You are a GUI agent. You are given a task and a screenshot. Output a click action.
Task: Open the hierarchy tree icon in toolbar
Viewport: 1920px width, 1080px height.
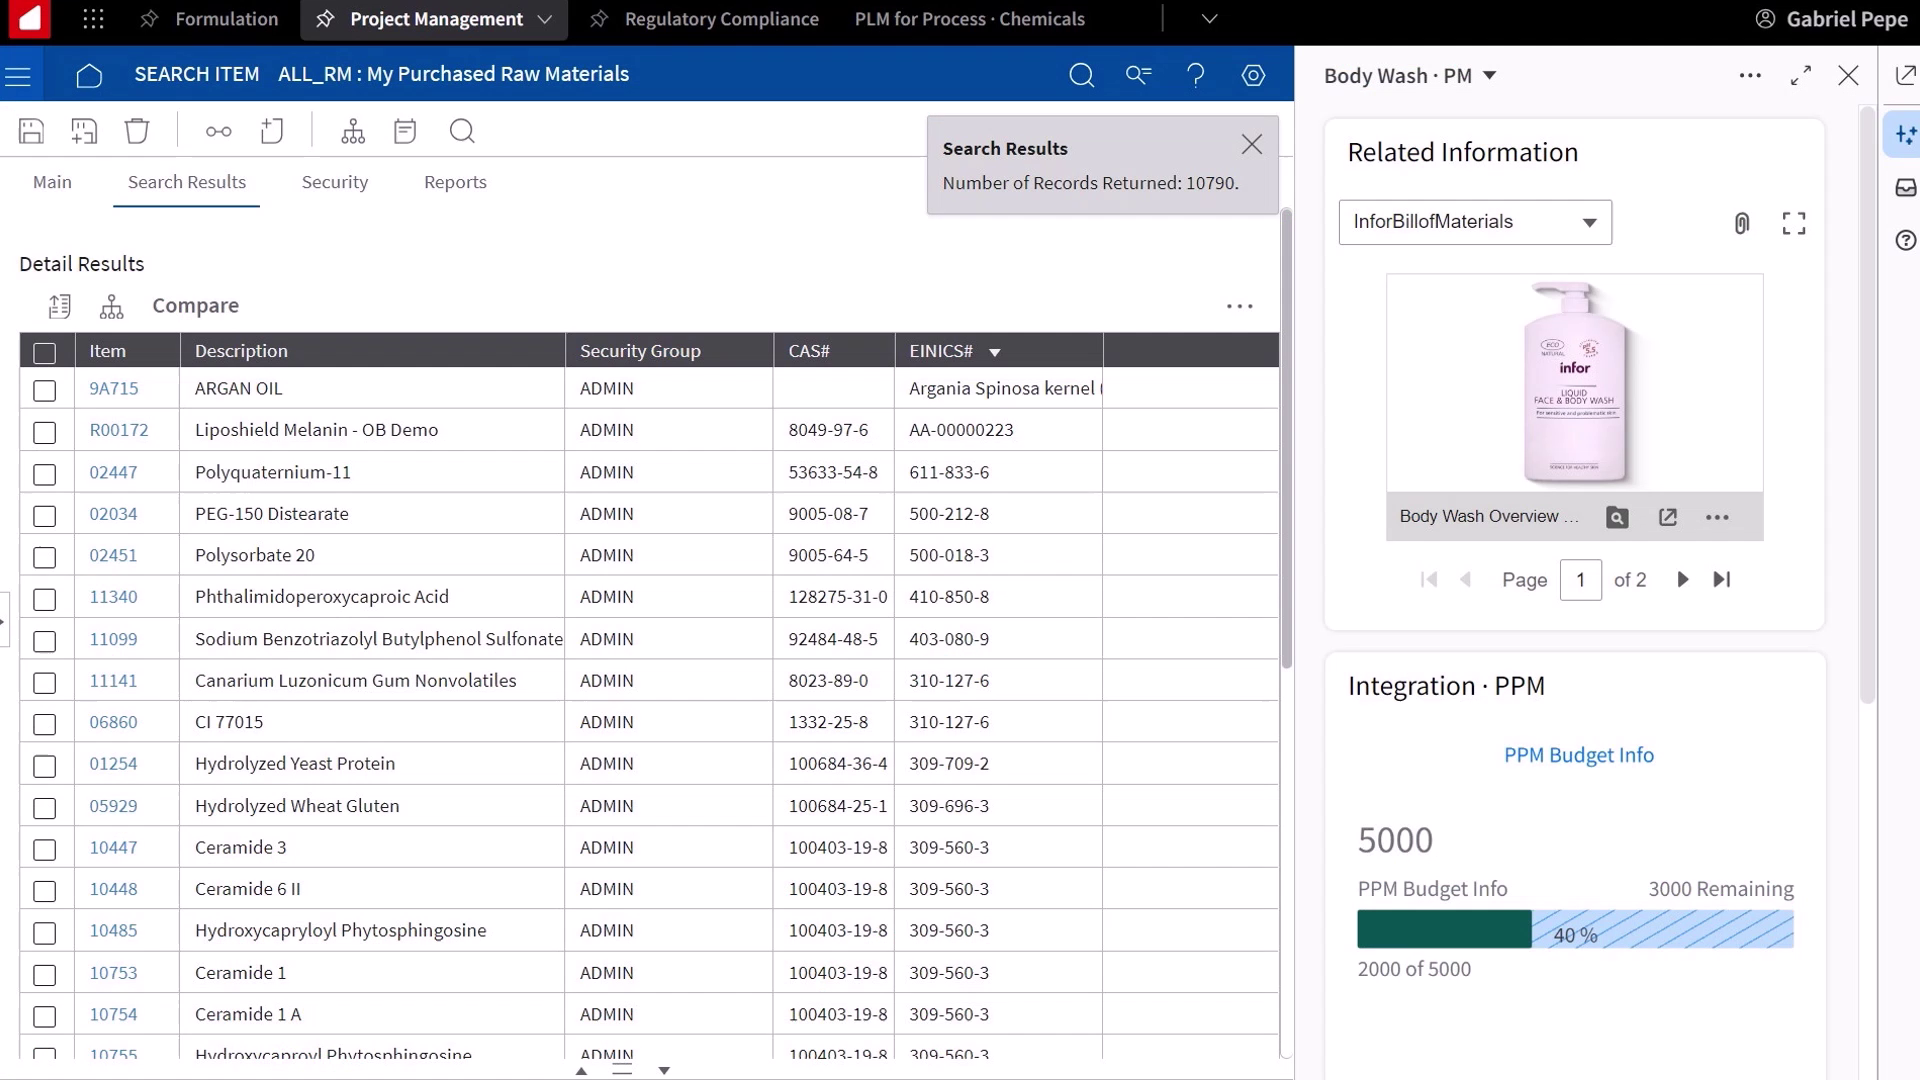pos(353,131)
